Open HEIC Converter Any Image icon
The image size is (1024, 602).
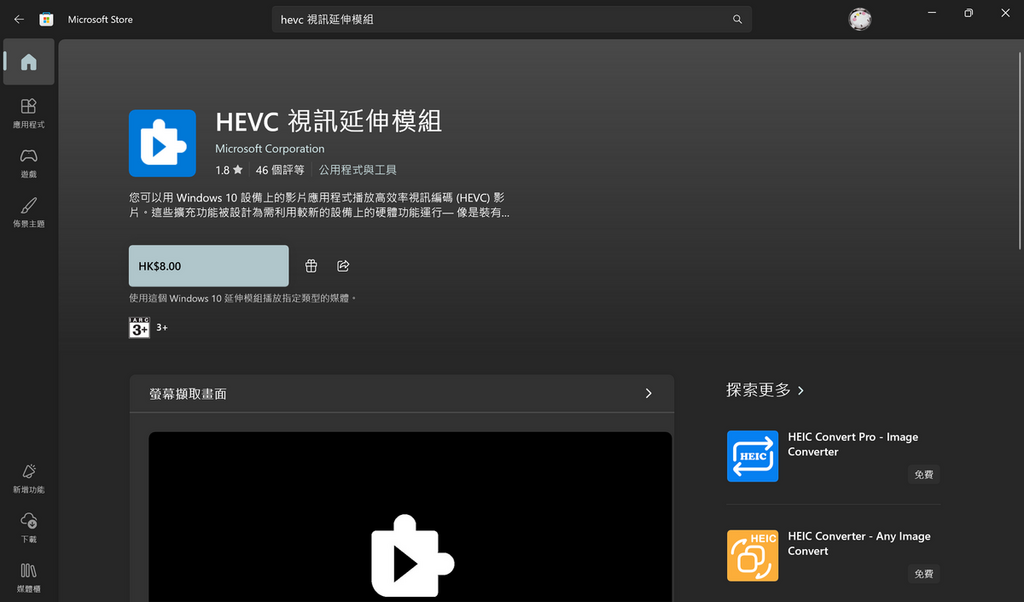tap(752, 555)
